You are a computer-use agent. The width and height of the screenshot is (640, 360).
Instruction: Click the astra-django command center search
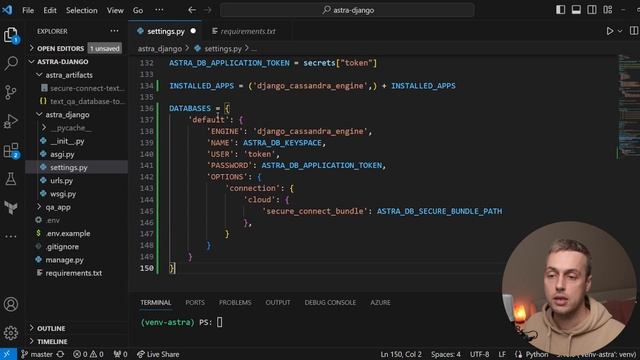(347, 10)
